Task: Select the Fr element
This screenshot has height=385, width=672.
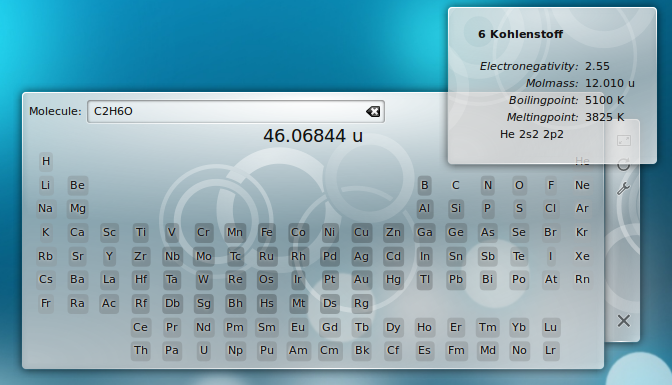Action: pos(45,304)
